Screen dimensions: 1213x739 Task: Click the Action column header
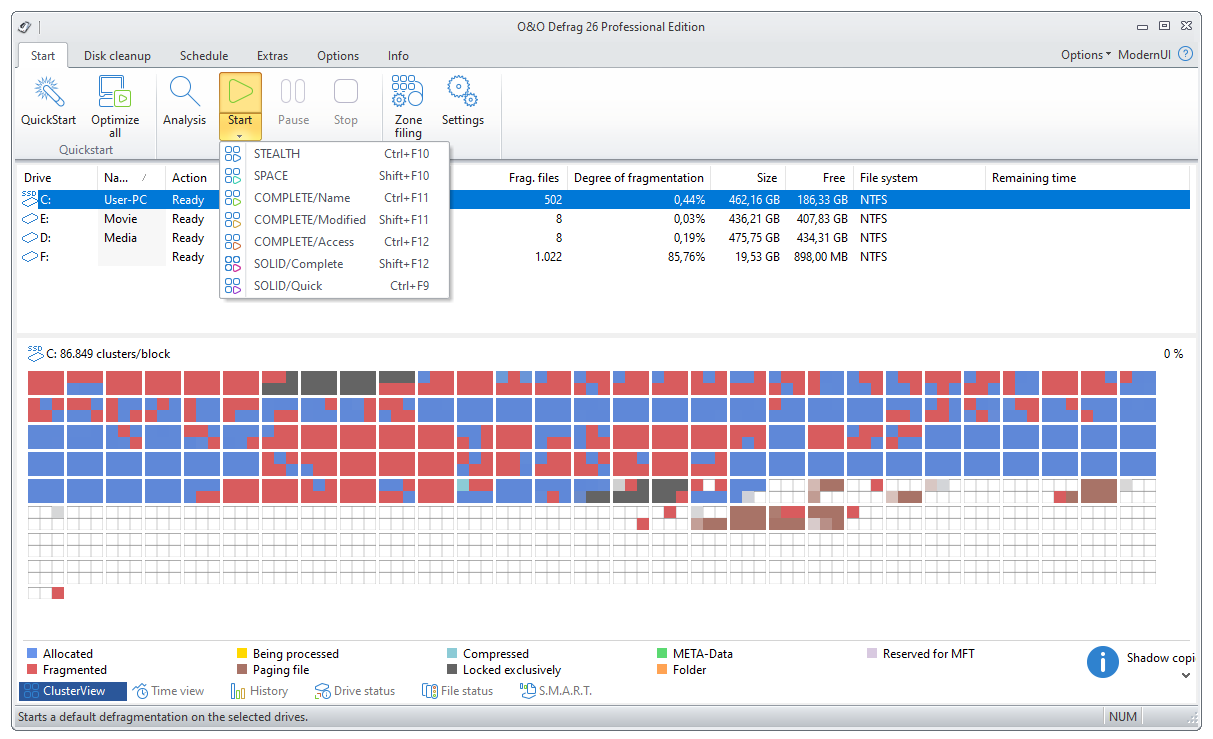[190, 178]
